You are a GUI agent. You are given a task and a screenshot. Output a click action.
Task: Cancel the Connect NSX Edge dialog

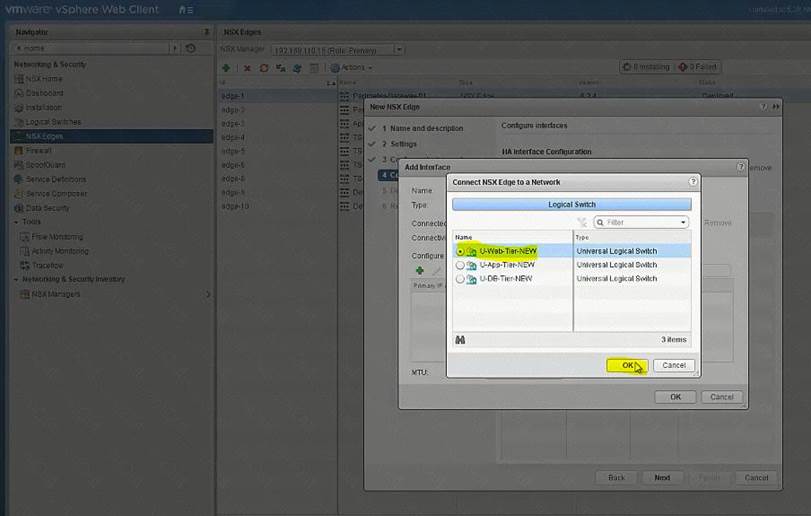(673, 365)
